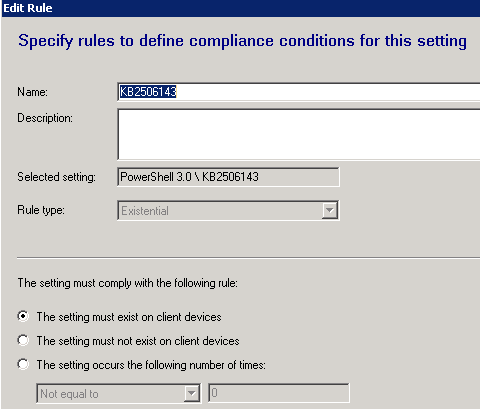The width and height of the screenshot is (480, 409).
Task: Click the Existential rule type combo box
Action: (x=228, y=210)
